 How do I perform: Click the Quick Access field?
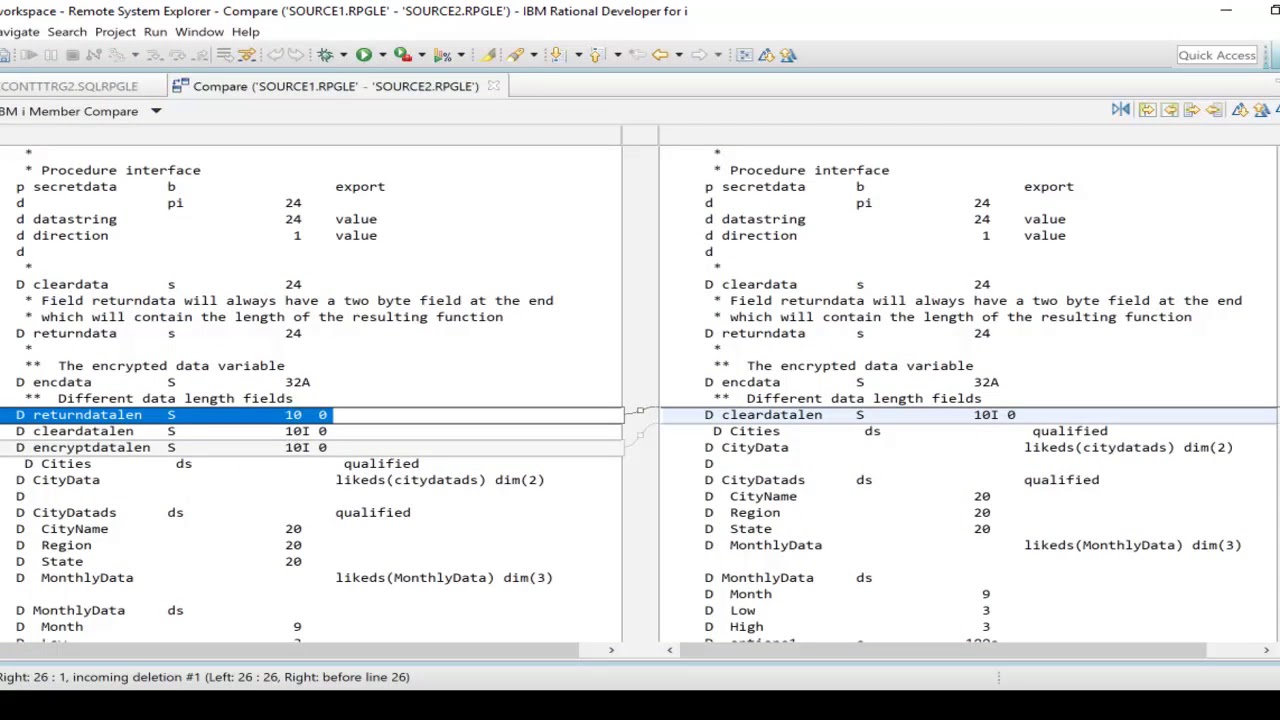click(1217, 55)
